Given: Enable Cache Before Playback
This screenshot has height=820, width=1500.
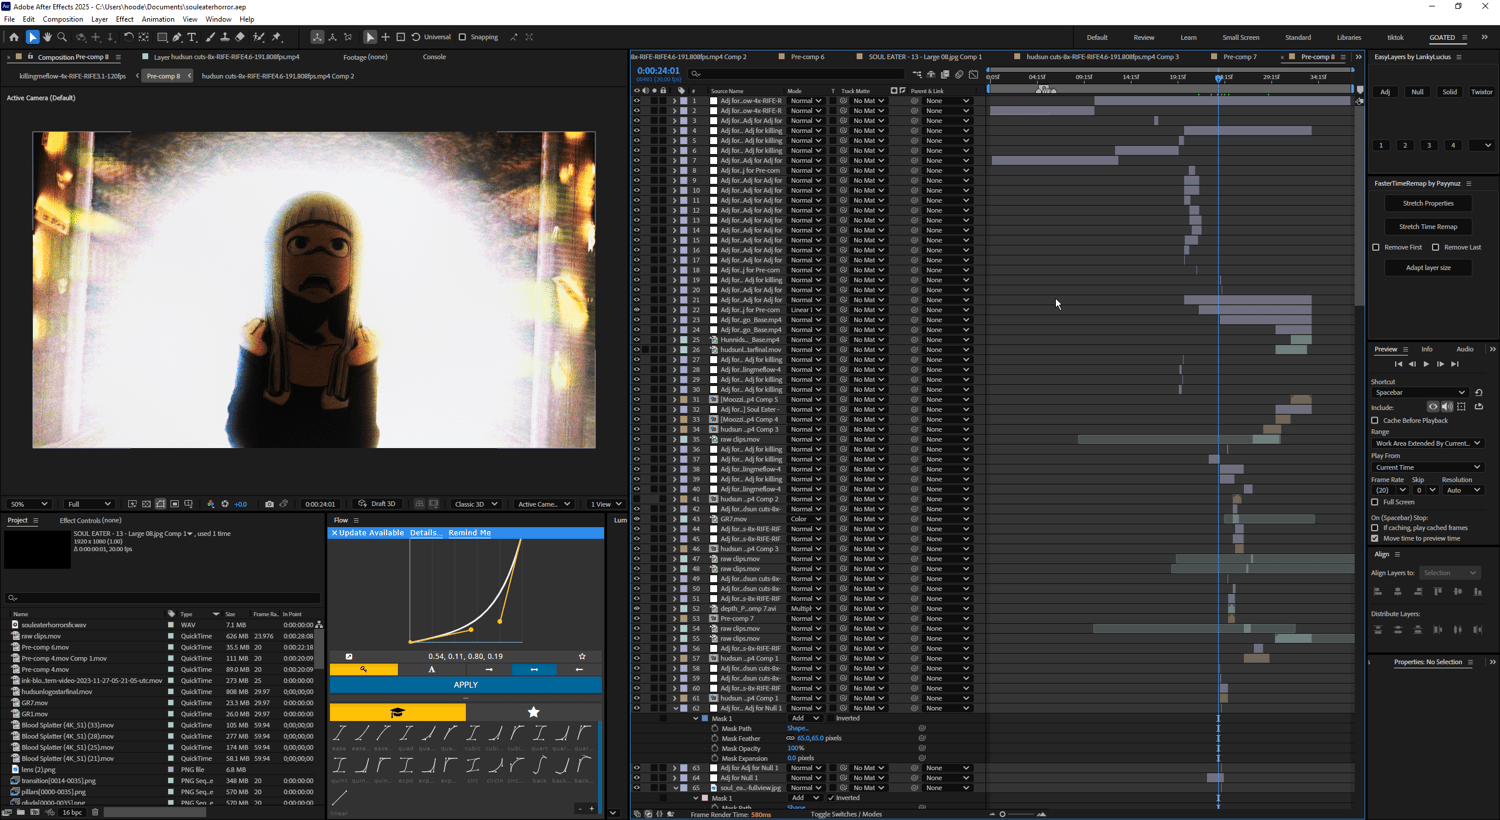Looking at the screenshot, I should (x=1375, y=421).
